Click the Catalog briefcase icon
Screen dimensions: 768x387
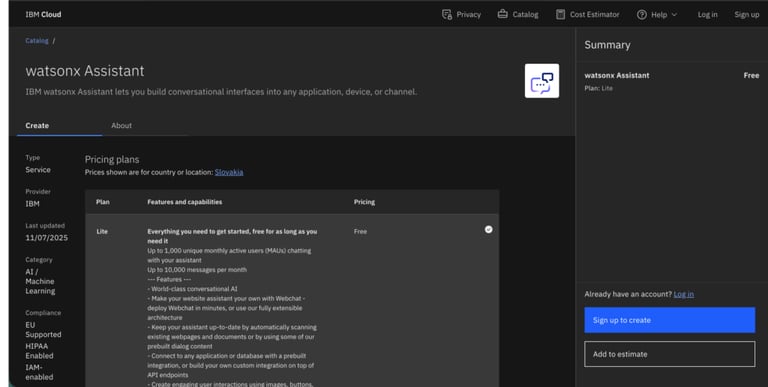tap(503, 14)
